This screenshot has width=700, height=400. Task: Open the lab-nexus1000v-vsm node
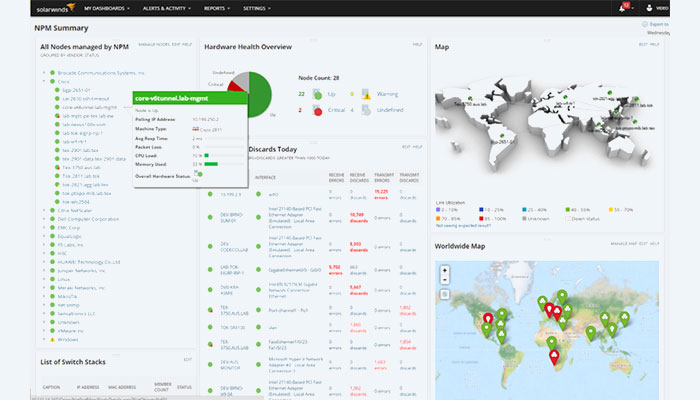pos(84,125)
